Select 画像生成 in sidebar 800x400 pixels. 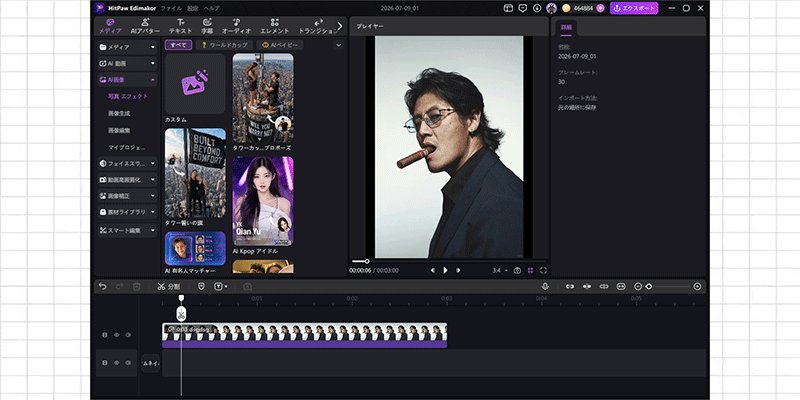119,113
